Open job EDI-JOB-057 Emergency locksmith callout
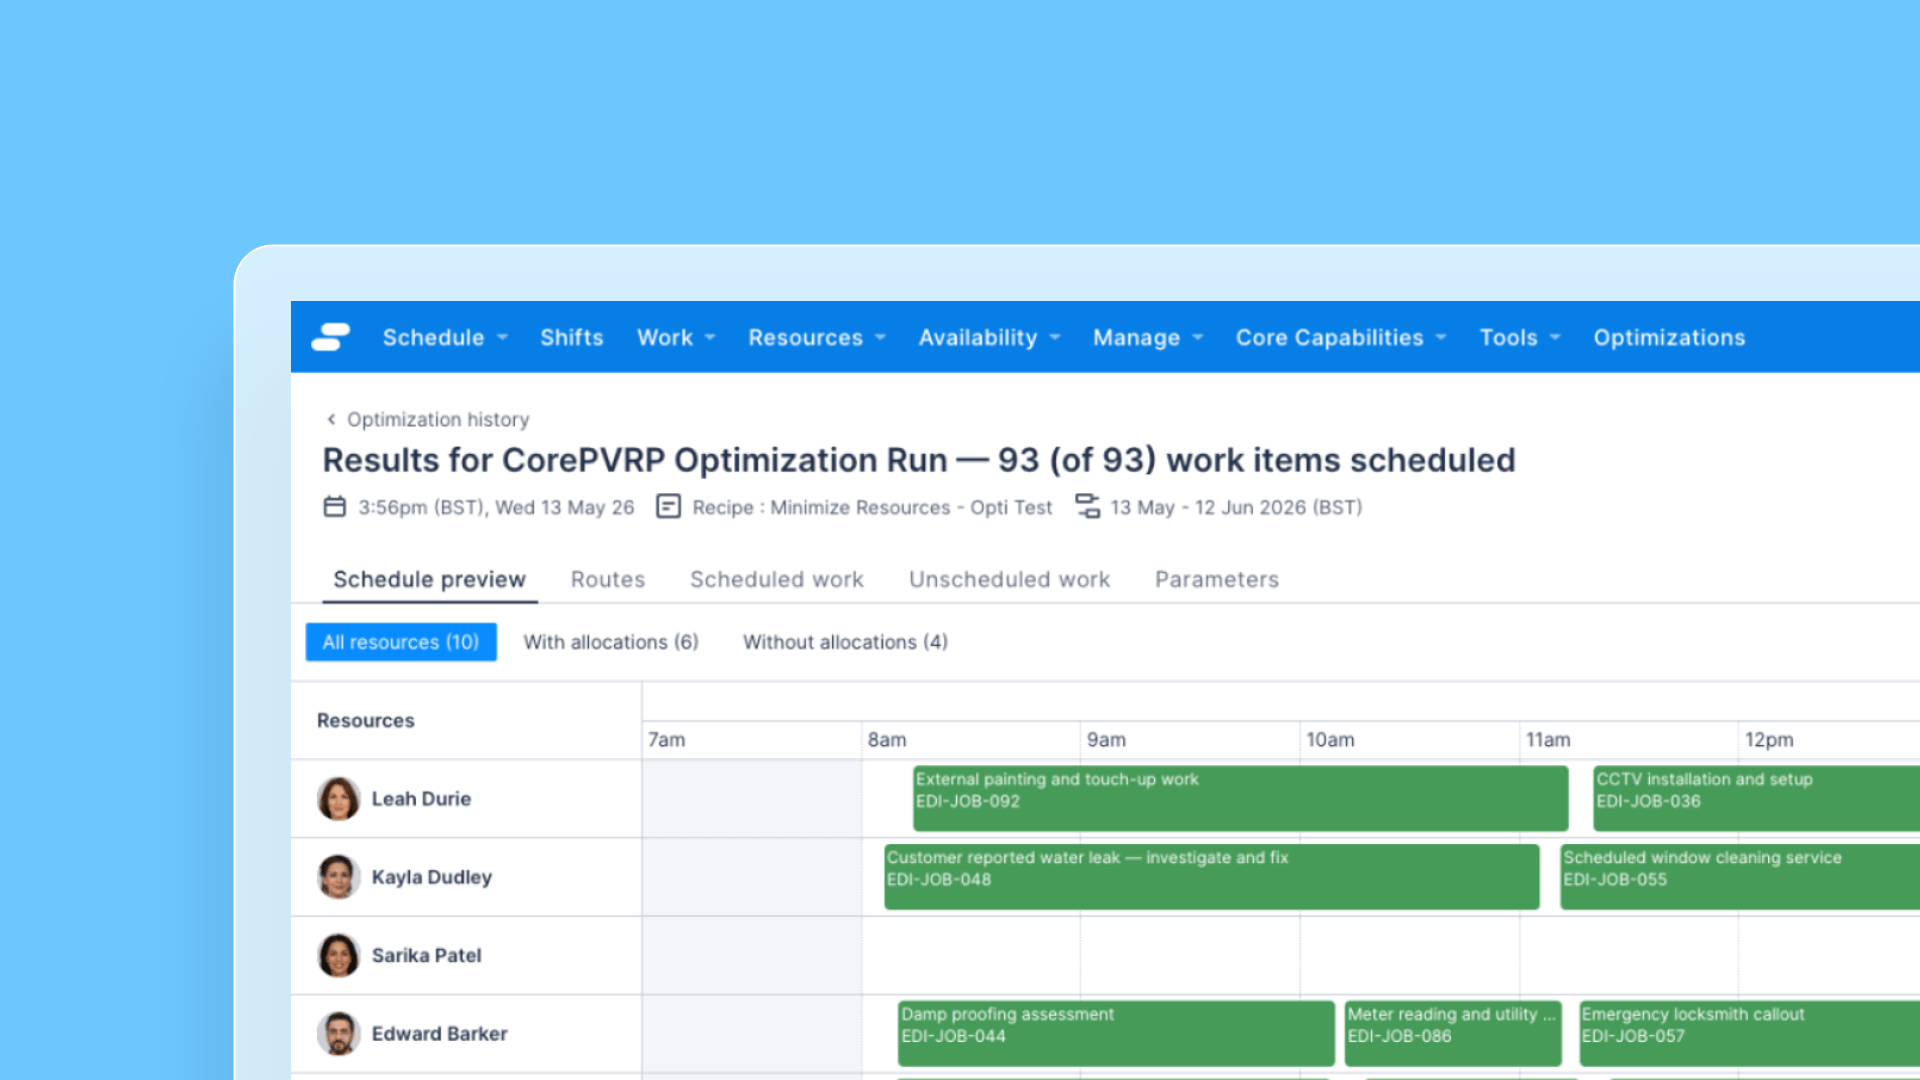Screen dimensions: 1920x1080 [1749, 1033]
